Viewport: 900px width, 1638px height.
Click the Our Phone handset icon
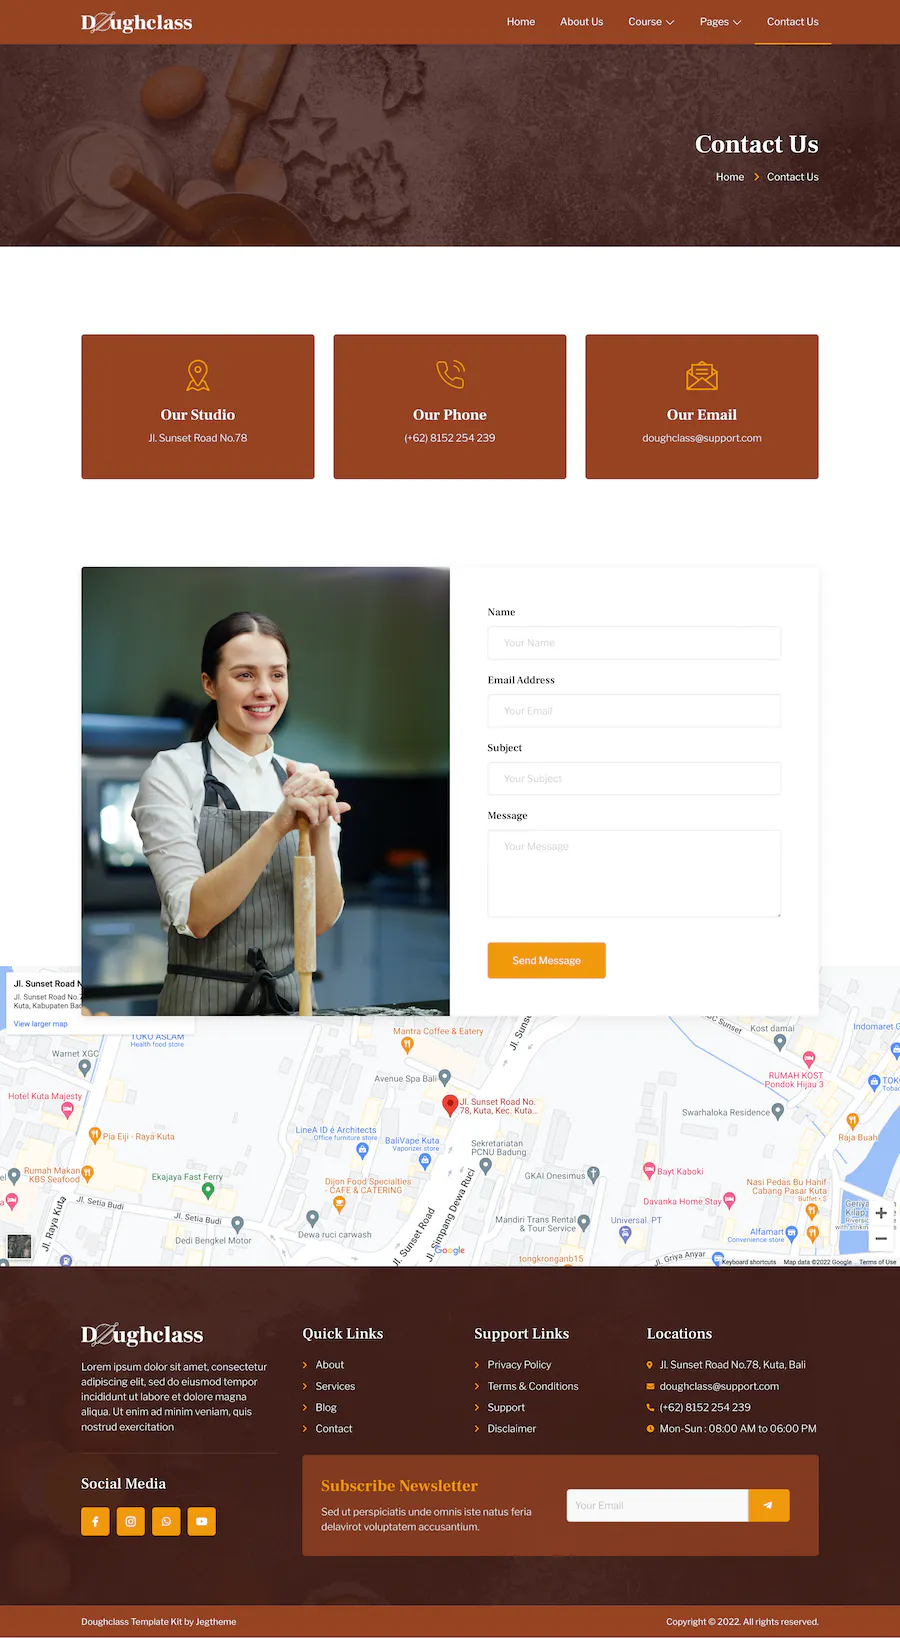pos(450,374)
